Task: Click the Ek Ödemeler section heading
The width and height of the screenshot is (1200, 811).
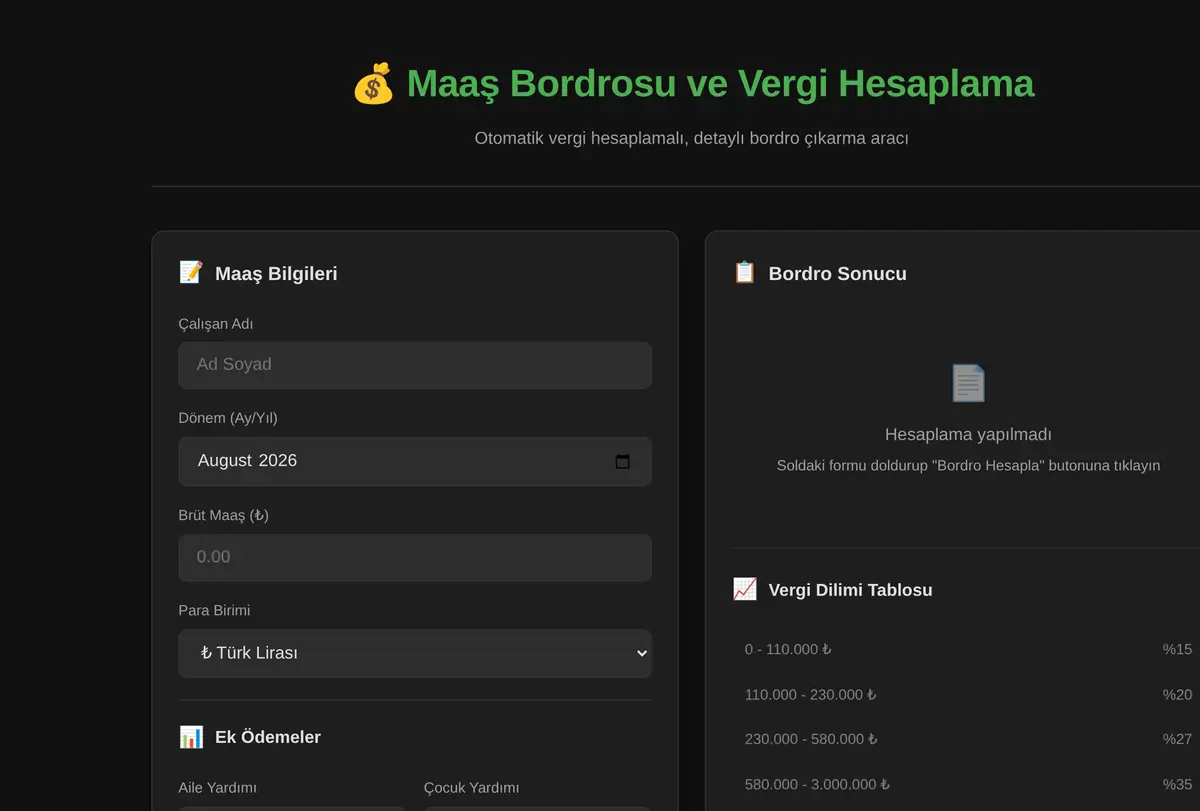Action: 268,737
